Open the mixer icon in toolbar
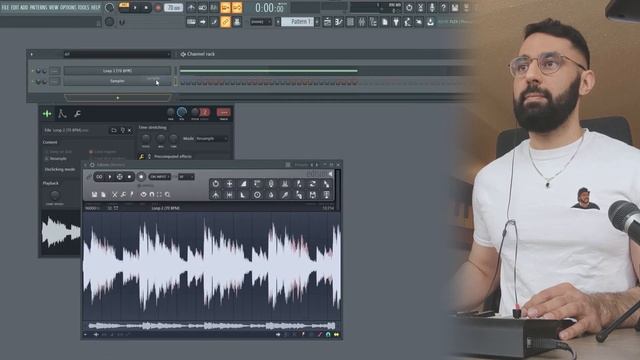The image size is (640, 360). (x=361, y=22)
